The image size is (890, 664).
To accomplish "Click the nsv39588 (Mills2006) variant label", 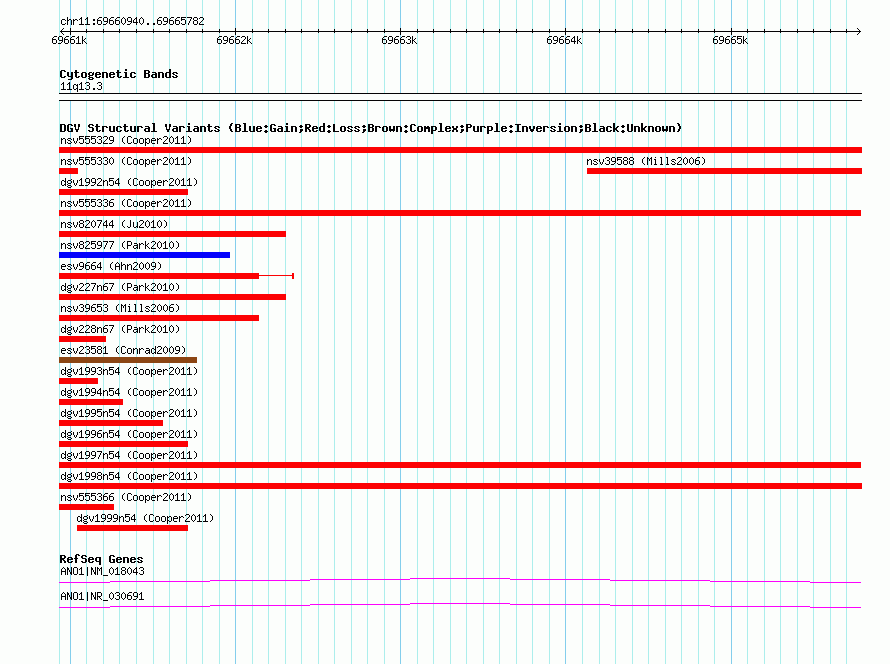I will pyautogui.click(x=646, y=161).
